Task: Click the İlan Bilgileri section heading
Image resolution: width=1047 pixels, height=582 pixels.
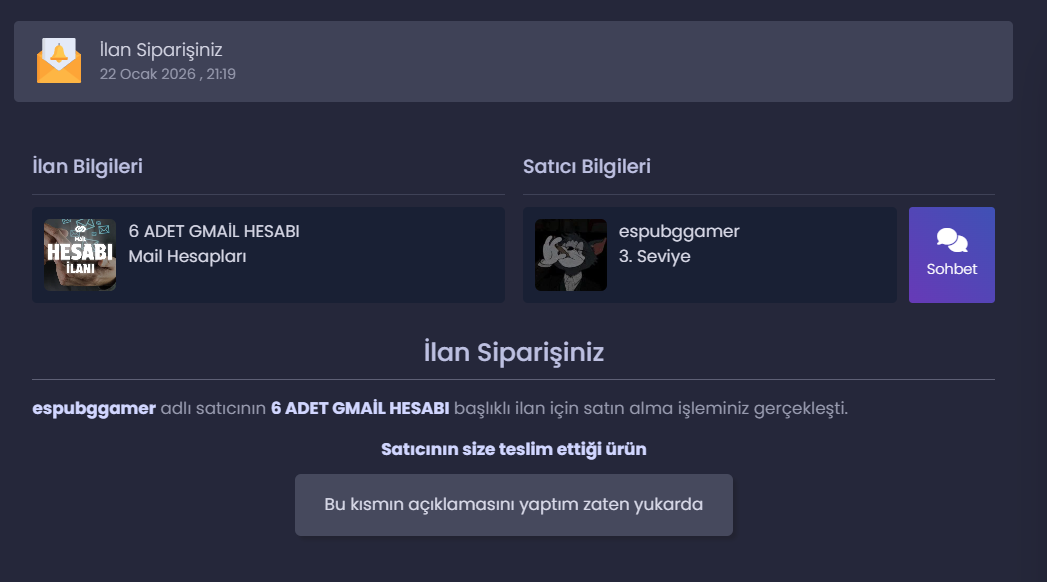Action: click(87, 166)
